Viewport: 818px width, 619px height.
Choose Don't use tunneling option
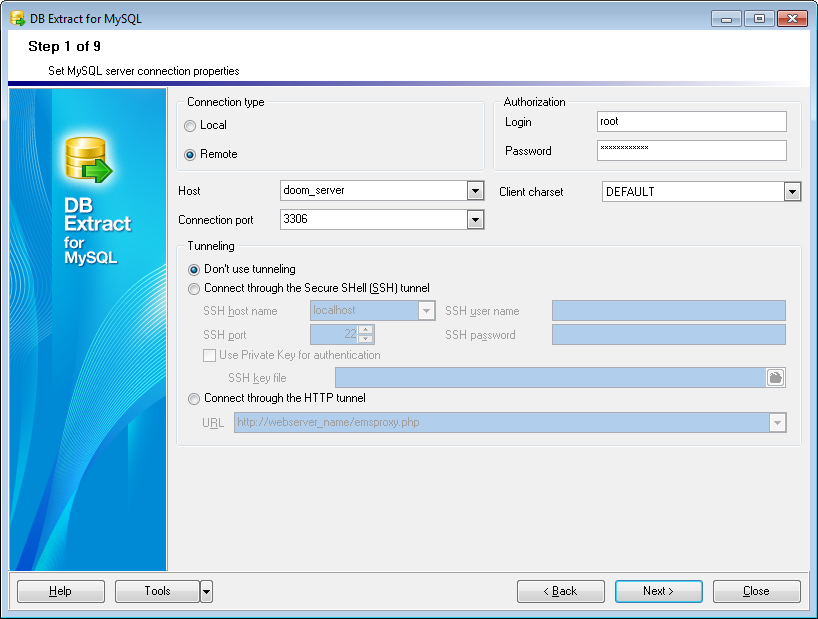pyautogui.click(x=194, y=269)
